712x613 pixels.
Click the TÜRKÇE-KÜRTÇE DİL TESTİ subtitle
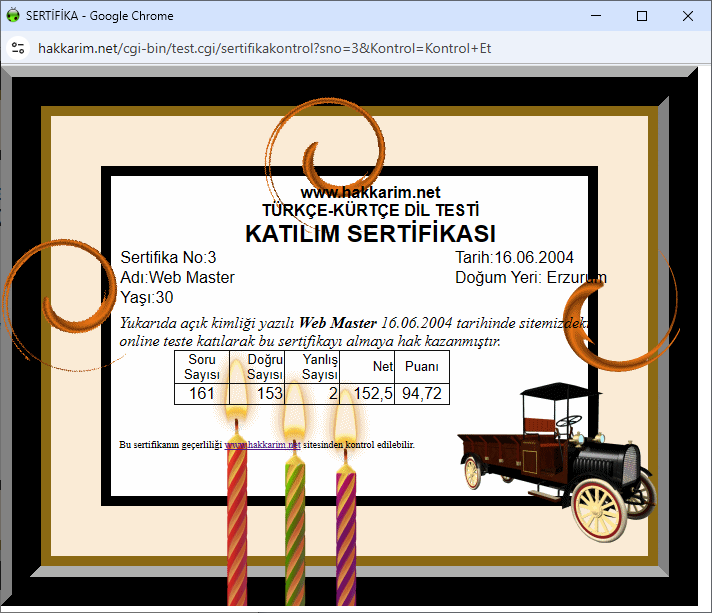pyautogui.click(x=370, y=210)
